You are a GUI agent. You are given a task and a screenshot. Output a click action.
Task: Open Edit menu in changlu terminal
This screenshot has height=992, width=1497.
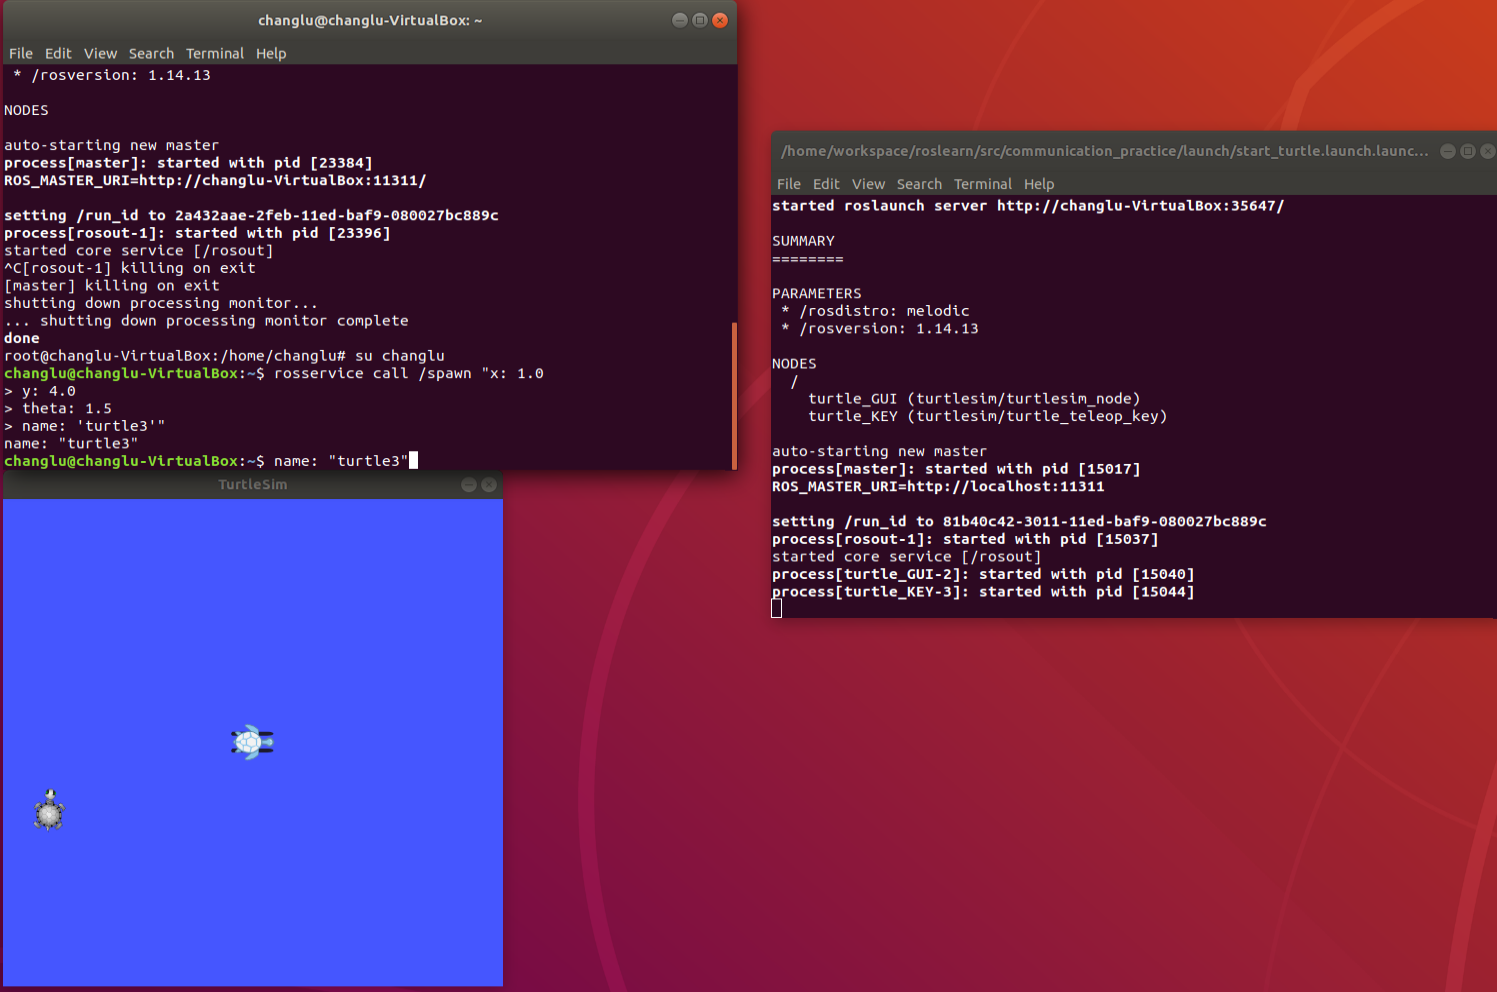tap(58, 53)
